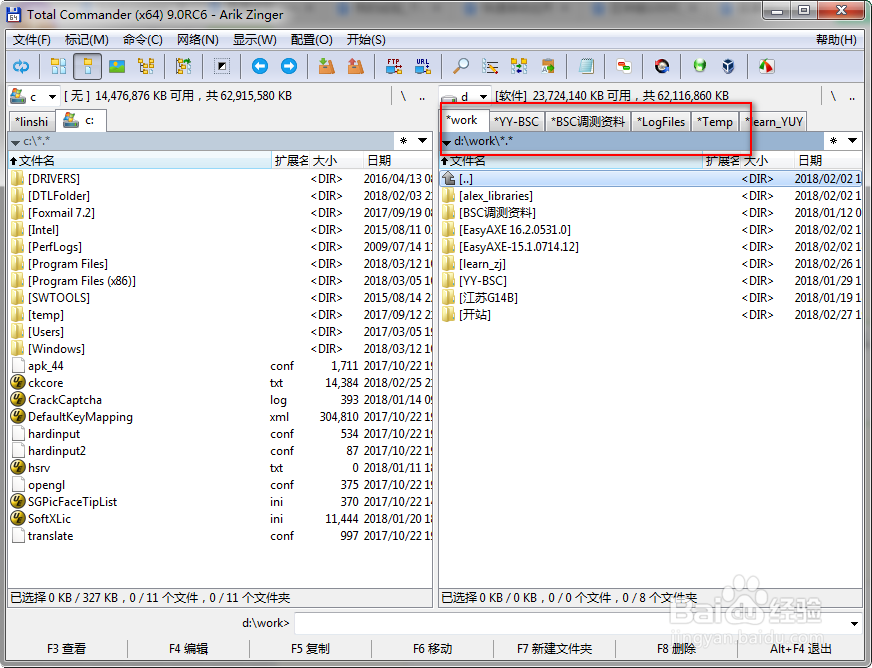Click the command line input field
Screen dimensions: 872x668
[x=571, y=624]
